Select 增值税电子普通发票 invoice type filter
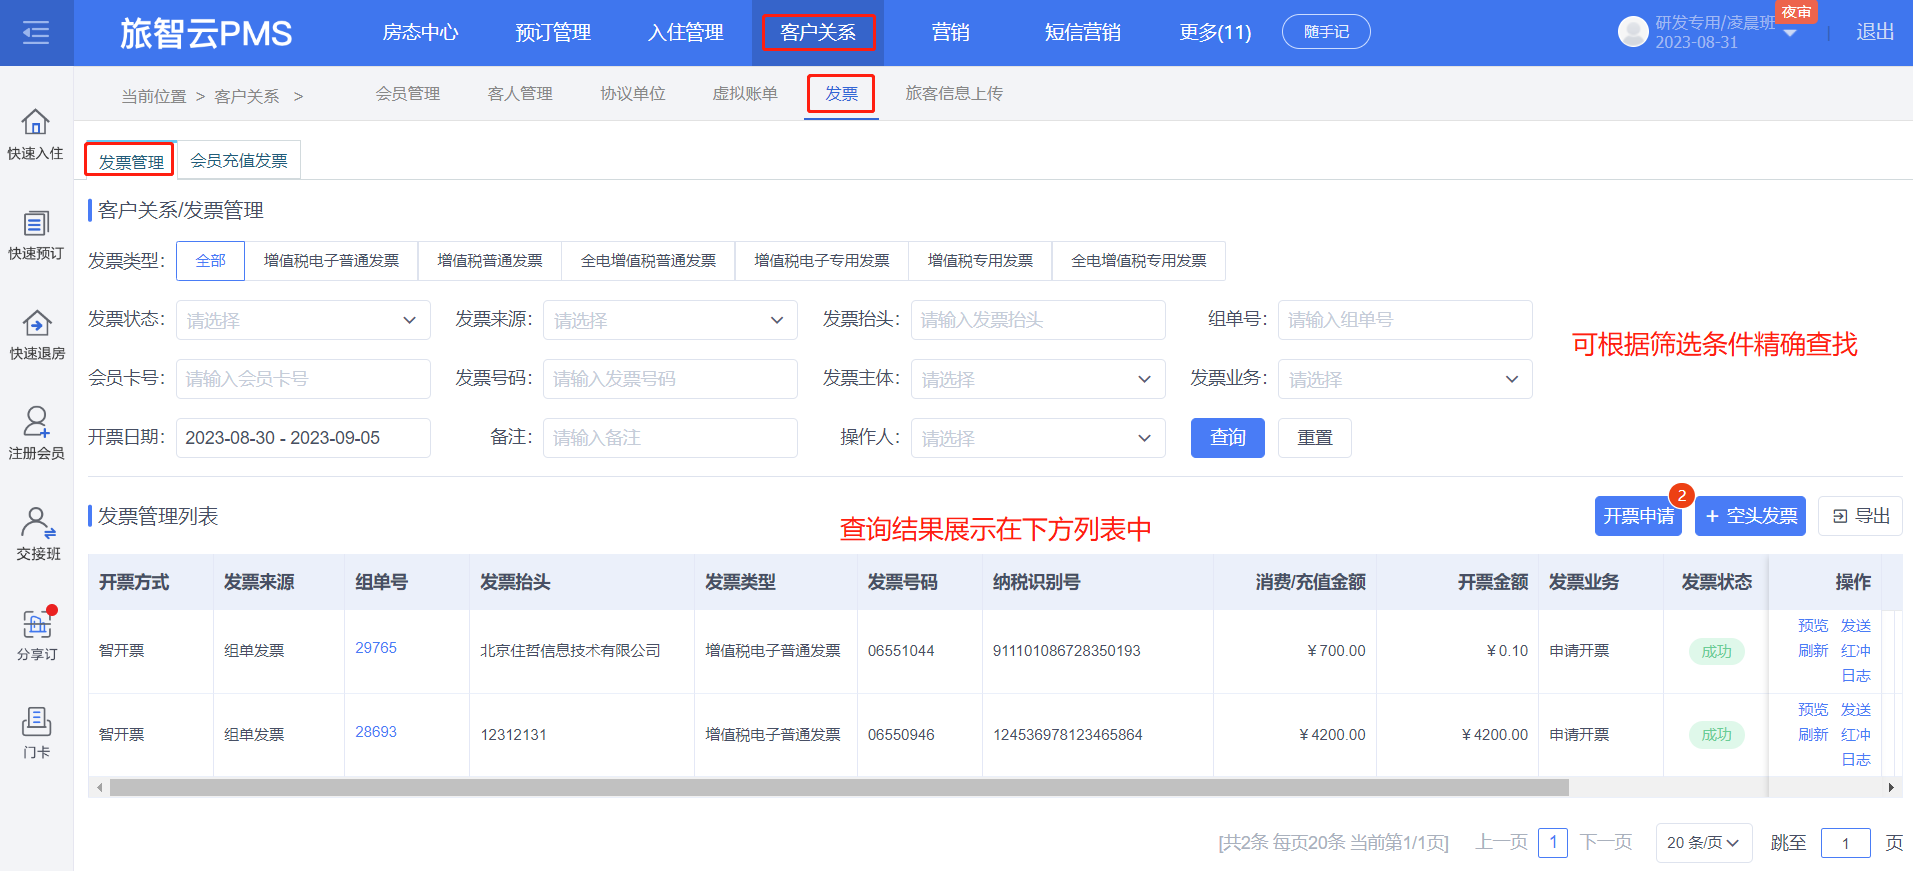 (x=331, y=261)
